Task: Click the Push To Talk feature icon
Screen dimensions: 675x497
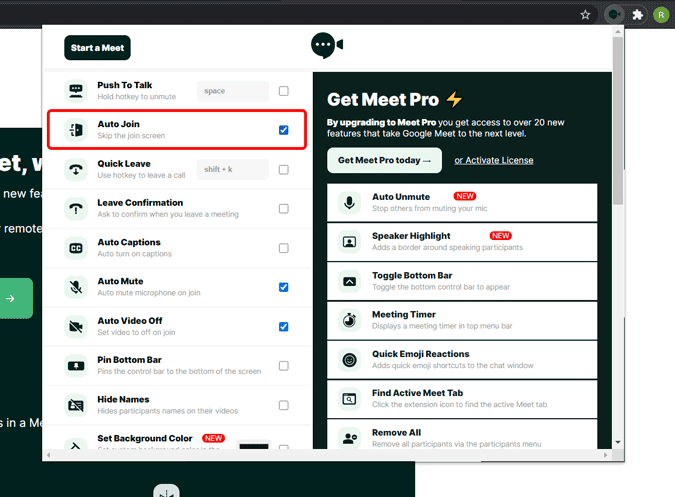Action: pyautogui.click(x=76, y=91)
